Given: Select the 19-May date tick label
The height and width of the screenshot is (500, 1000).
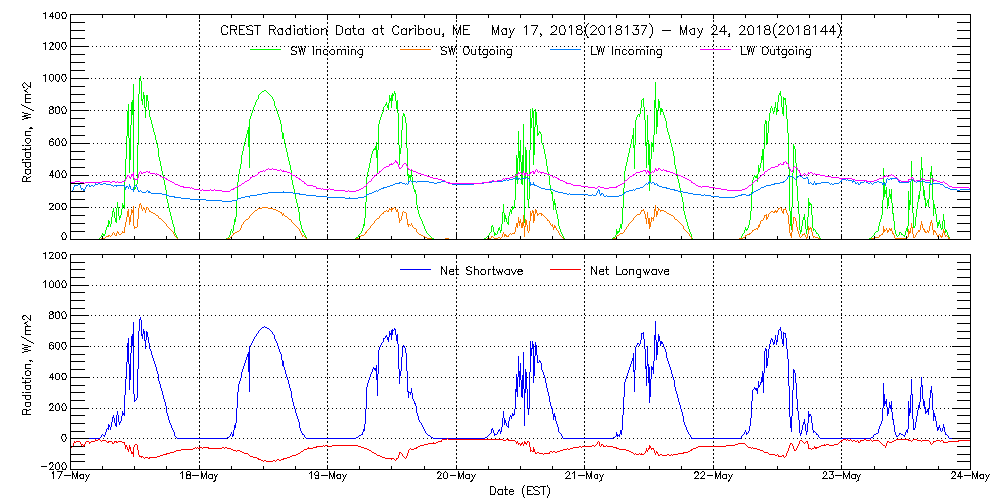Looking at the screenshot, I should 328,476.
